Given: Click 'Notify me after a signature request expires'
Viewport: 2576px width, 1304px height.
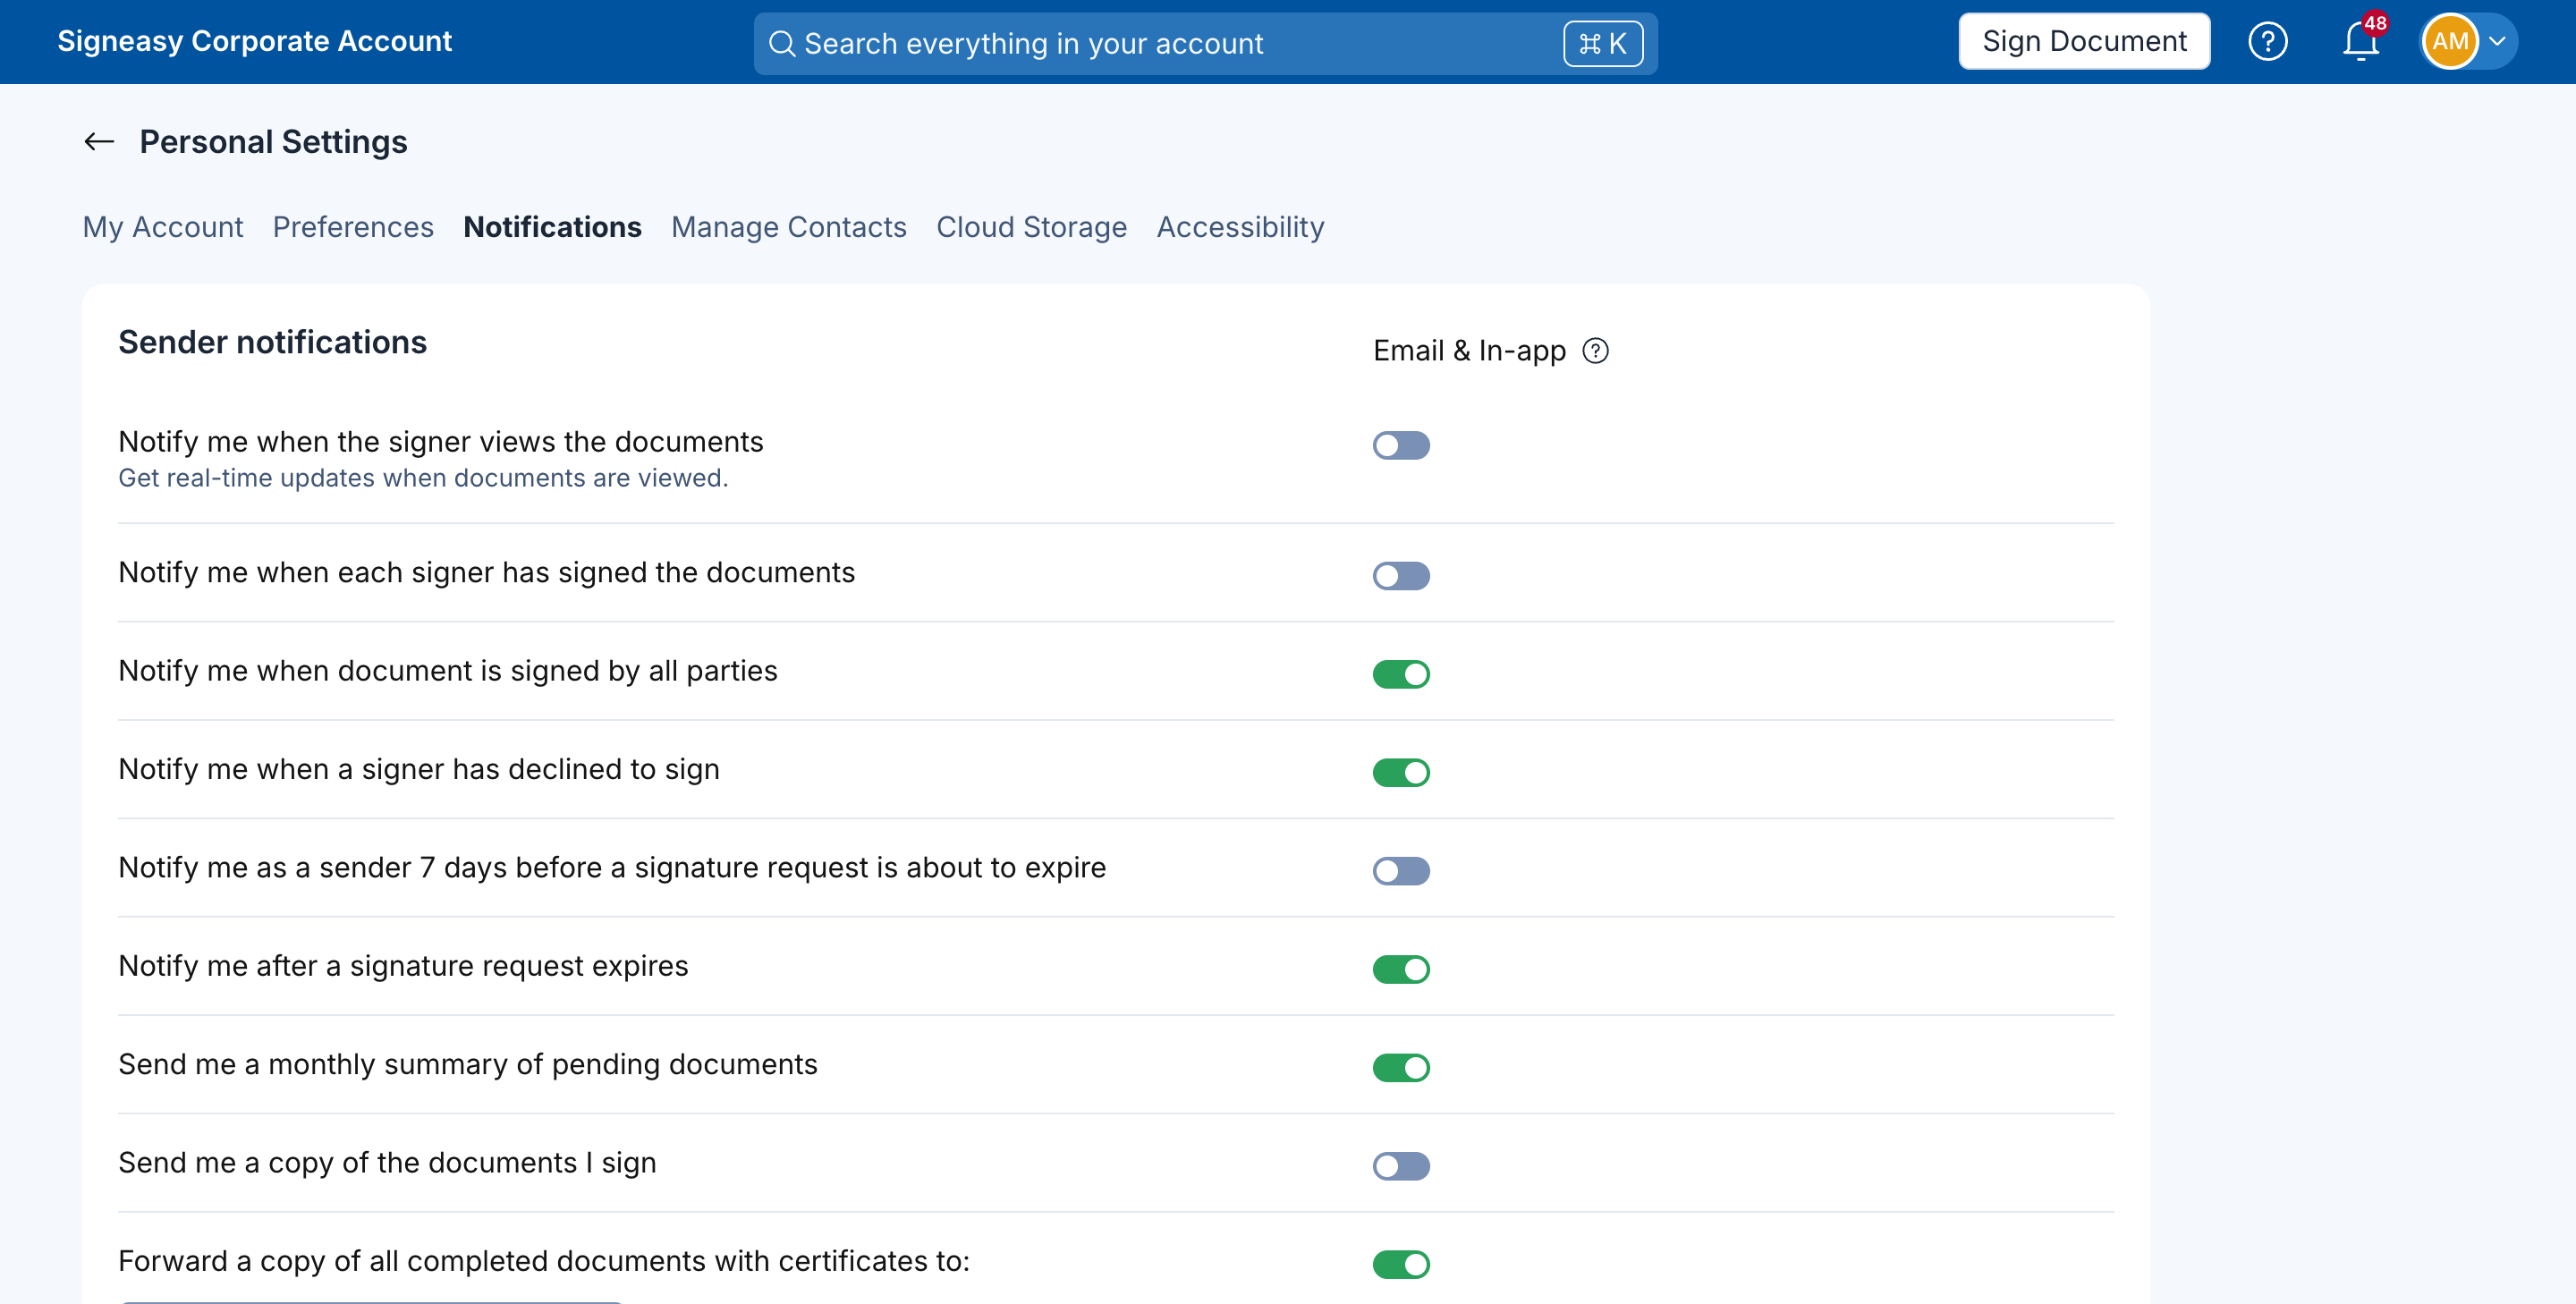Looking at the screenshot, I should point(403,966).
